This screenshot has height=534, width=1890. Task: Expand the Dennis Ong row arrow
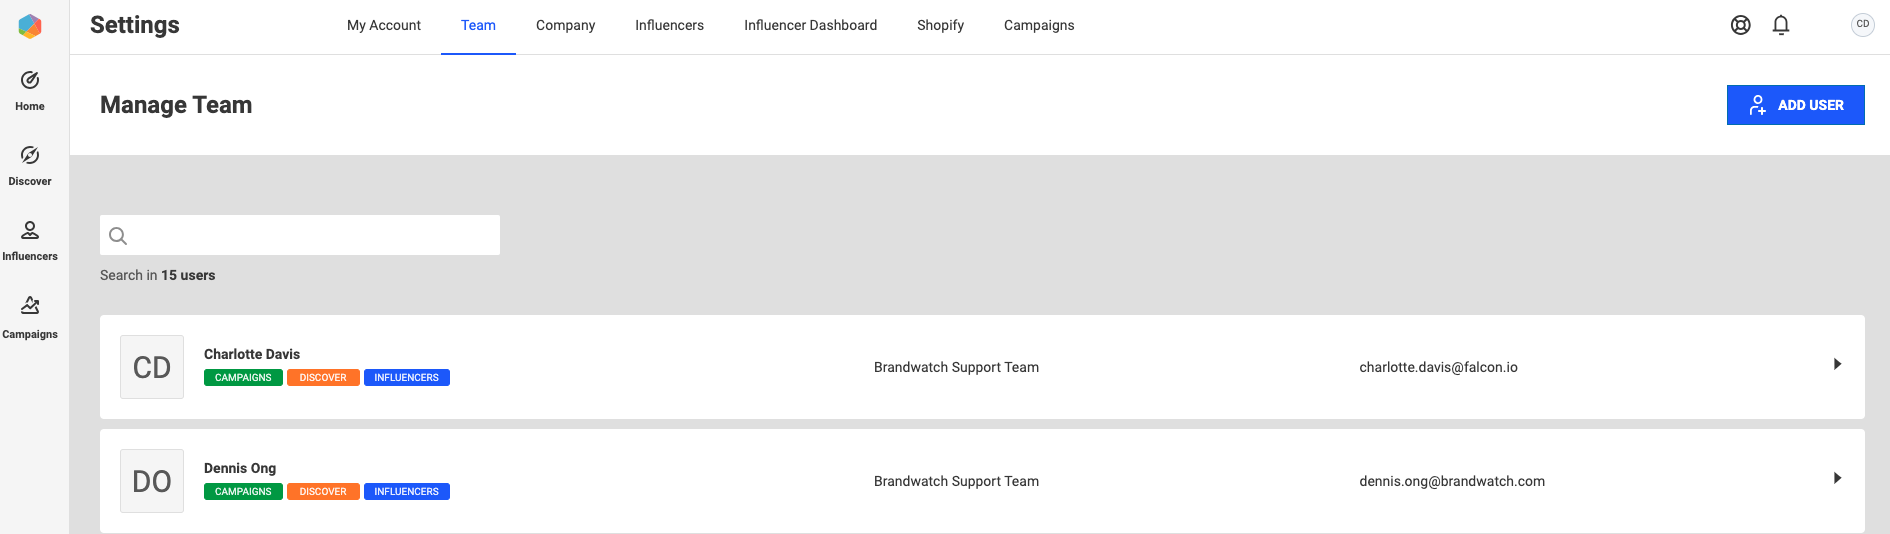pyautogui.click(x=1837, y=478)
